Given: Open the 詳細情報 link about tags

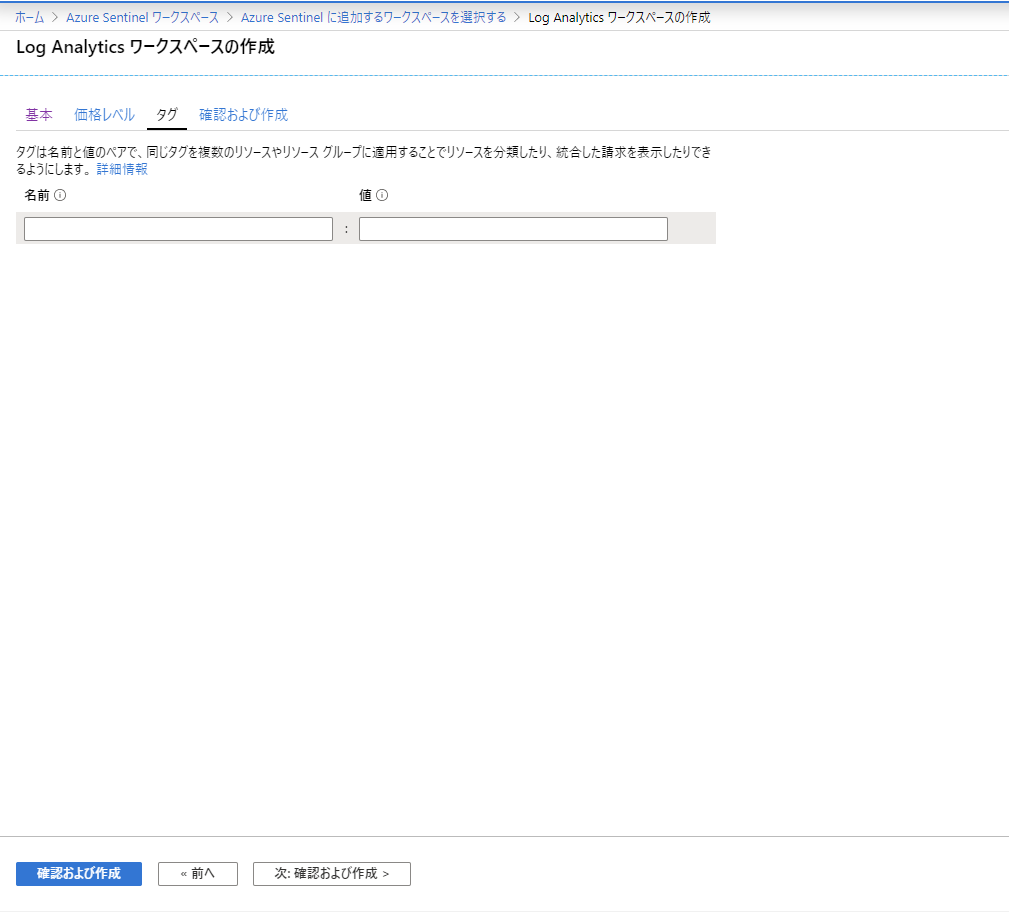Looking at the screenshot, I should 121,169.
